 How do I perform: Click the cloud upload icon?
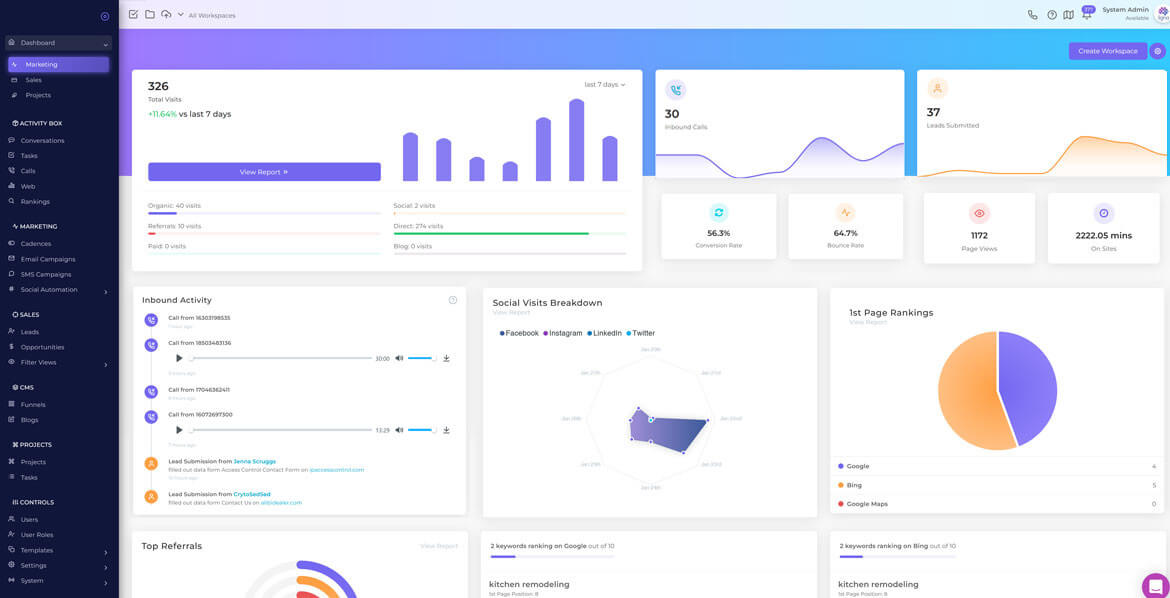point(166,14)
